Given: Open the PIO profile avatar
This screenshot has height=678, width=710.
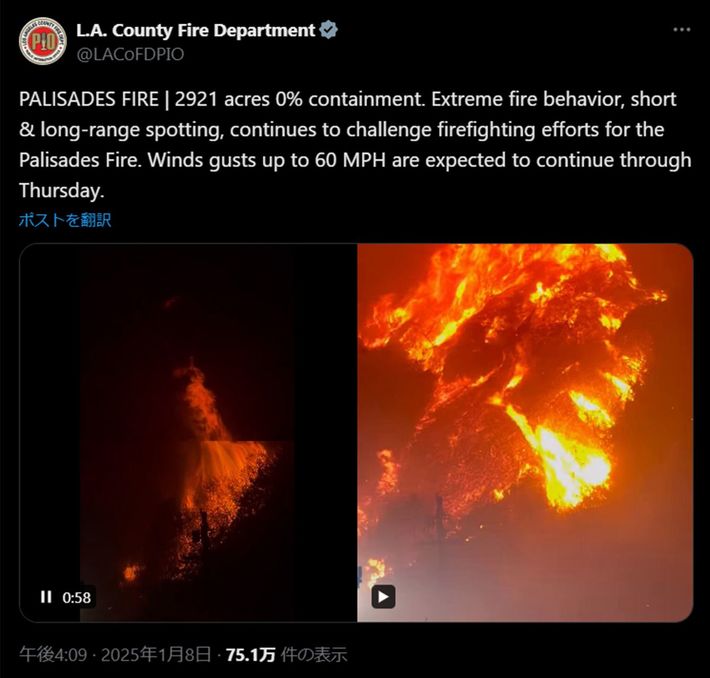Looking at the screenshot, I should click(43, 41).
